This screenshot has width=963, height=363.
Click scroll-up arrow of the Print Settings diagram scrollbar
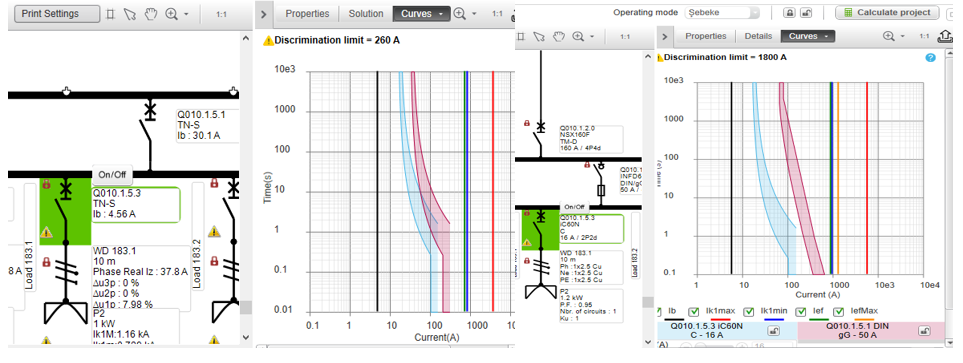coord(246,37)
